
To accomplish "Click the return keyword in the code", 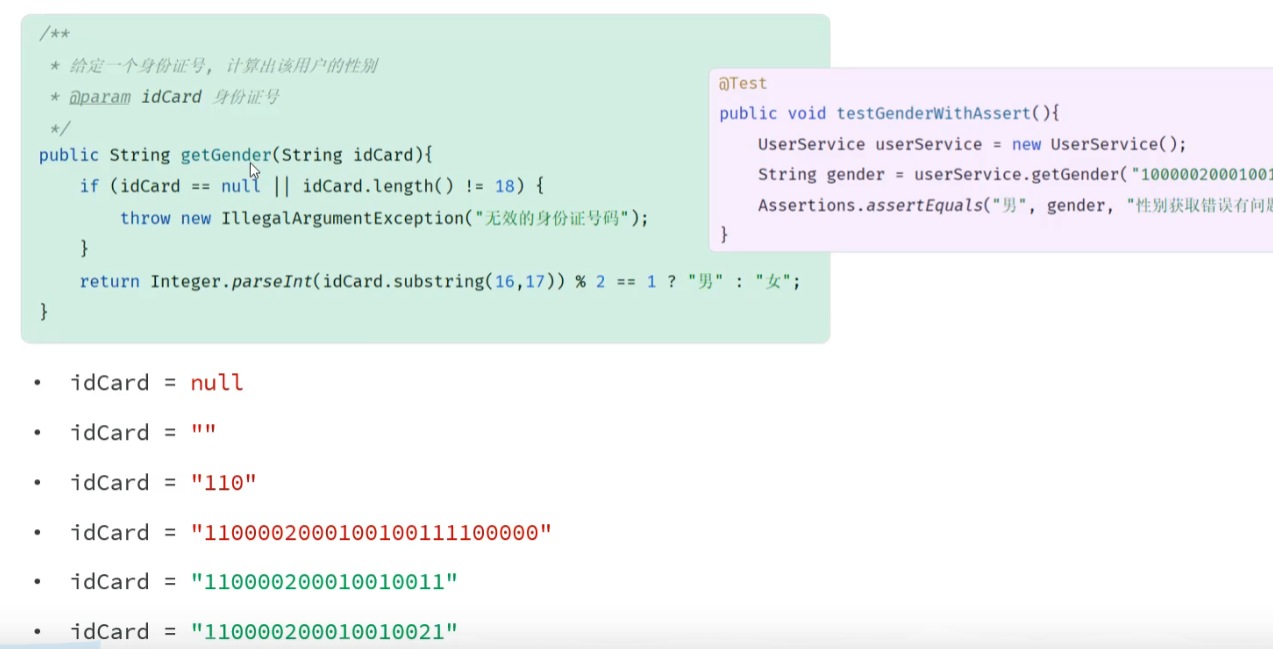I will tap(109, 282).
